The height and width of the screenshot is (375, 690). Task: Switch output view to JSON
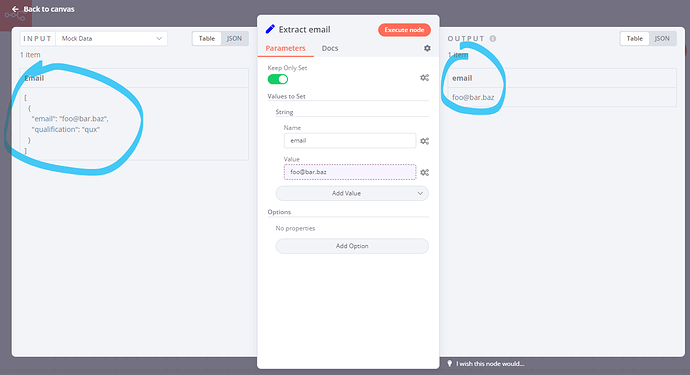662,39
